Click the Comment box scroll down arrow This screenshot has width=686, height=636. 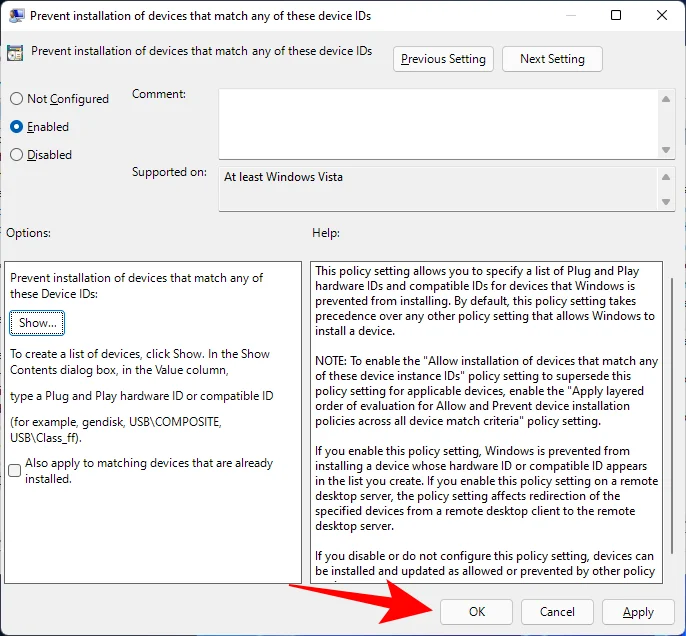coord(667,149)
